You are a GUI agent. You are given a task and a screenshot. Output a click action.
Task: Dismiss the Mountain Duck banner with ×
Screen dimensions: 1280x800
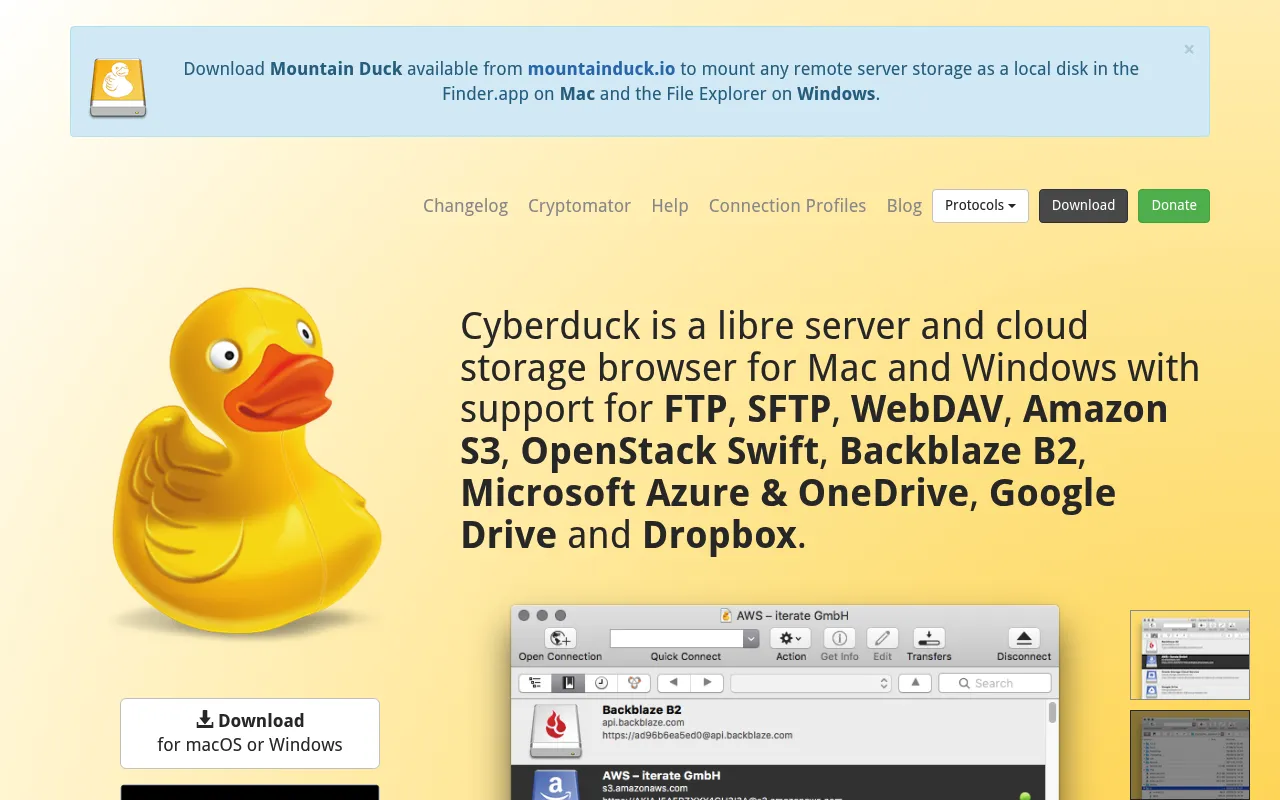coord(1189,49)
